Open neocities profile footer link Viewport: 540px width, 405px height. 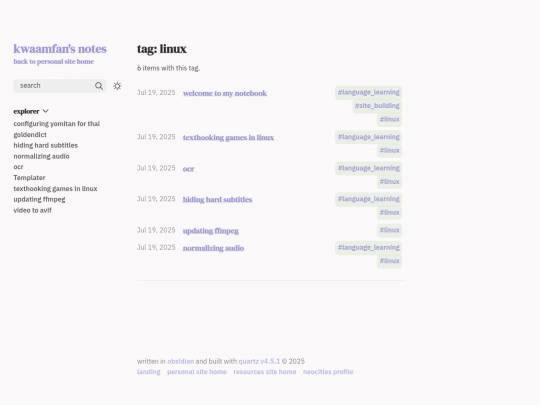click(328, 372)
